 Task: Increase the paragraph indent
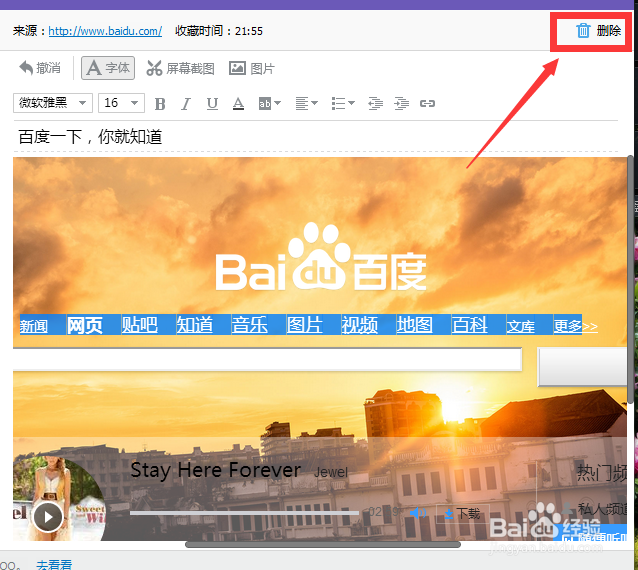(x=401, y=103)
